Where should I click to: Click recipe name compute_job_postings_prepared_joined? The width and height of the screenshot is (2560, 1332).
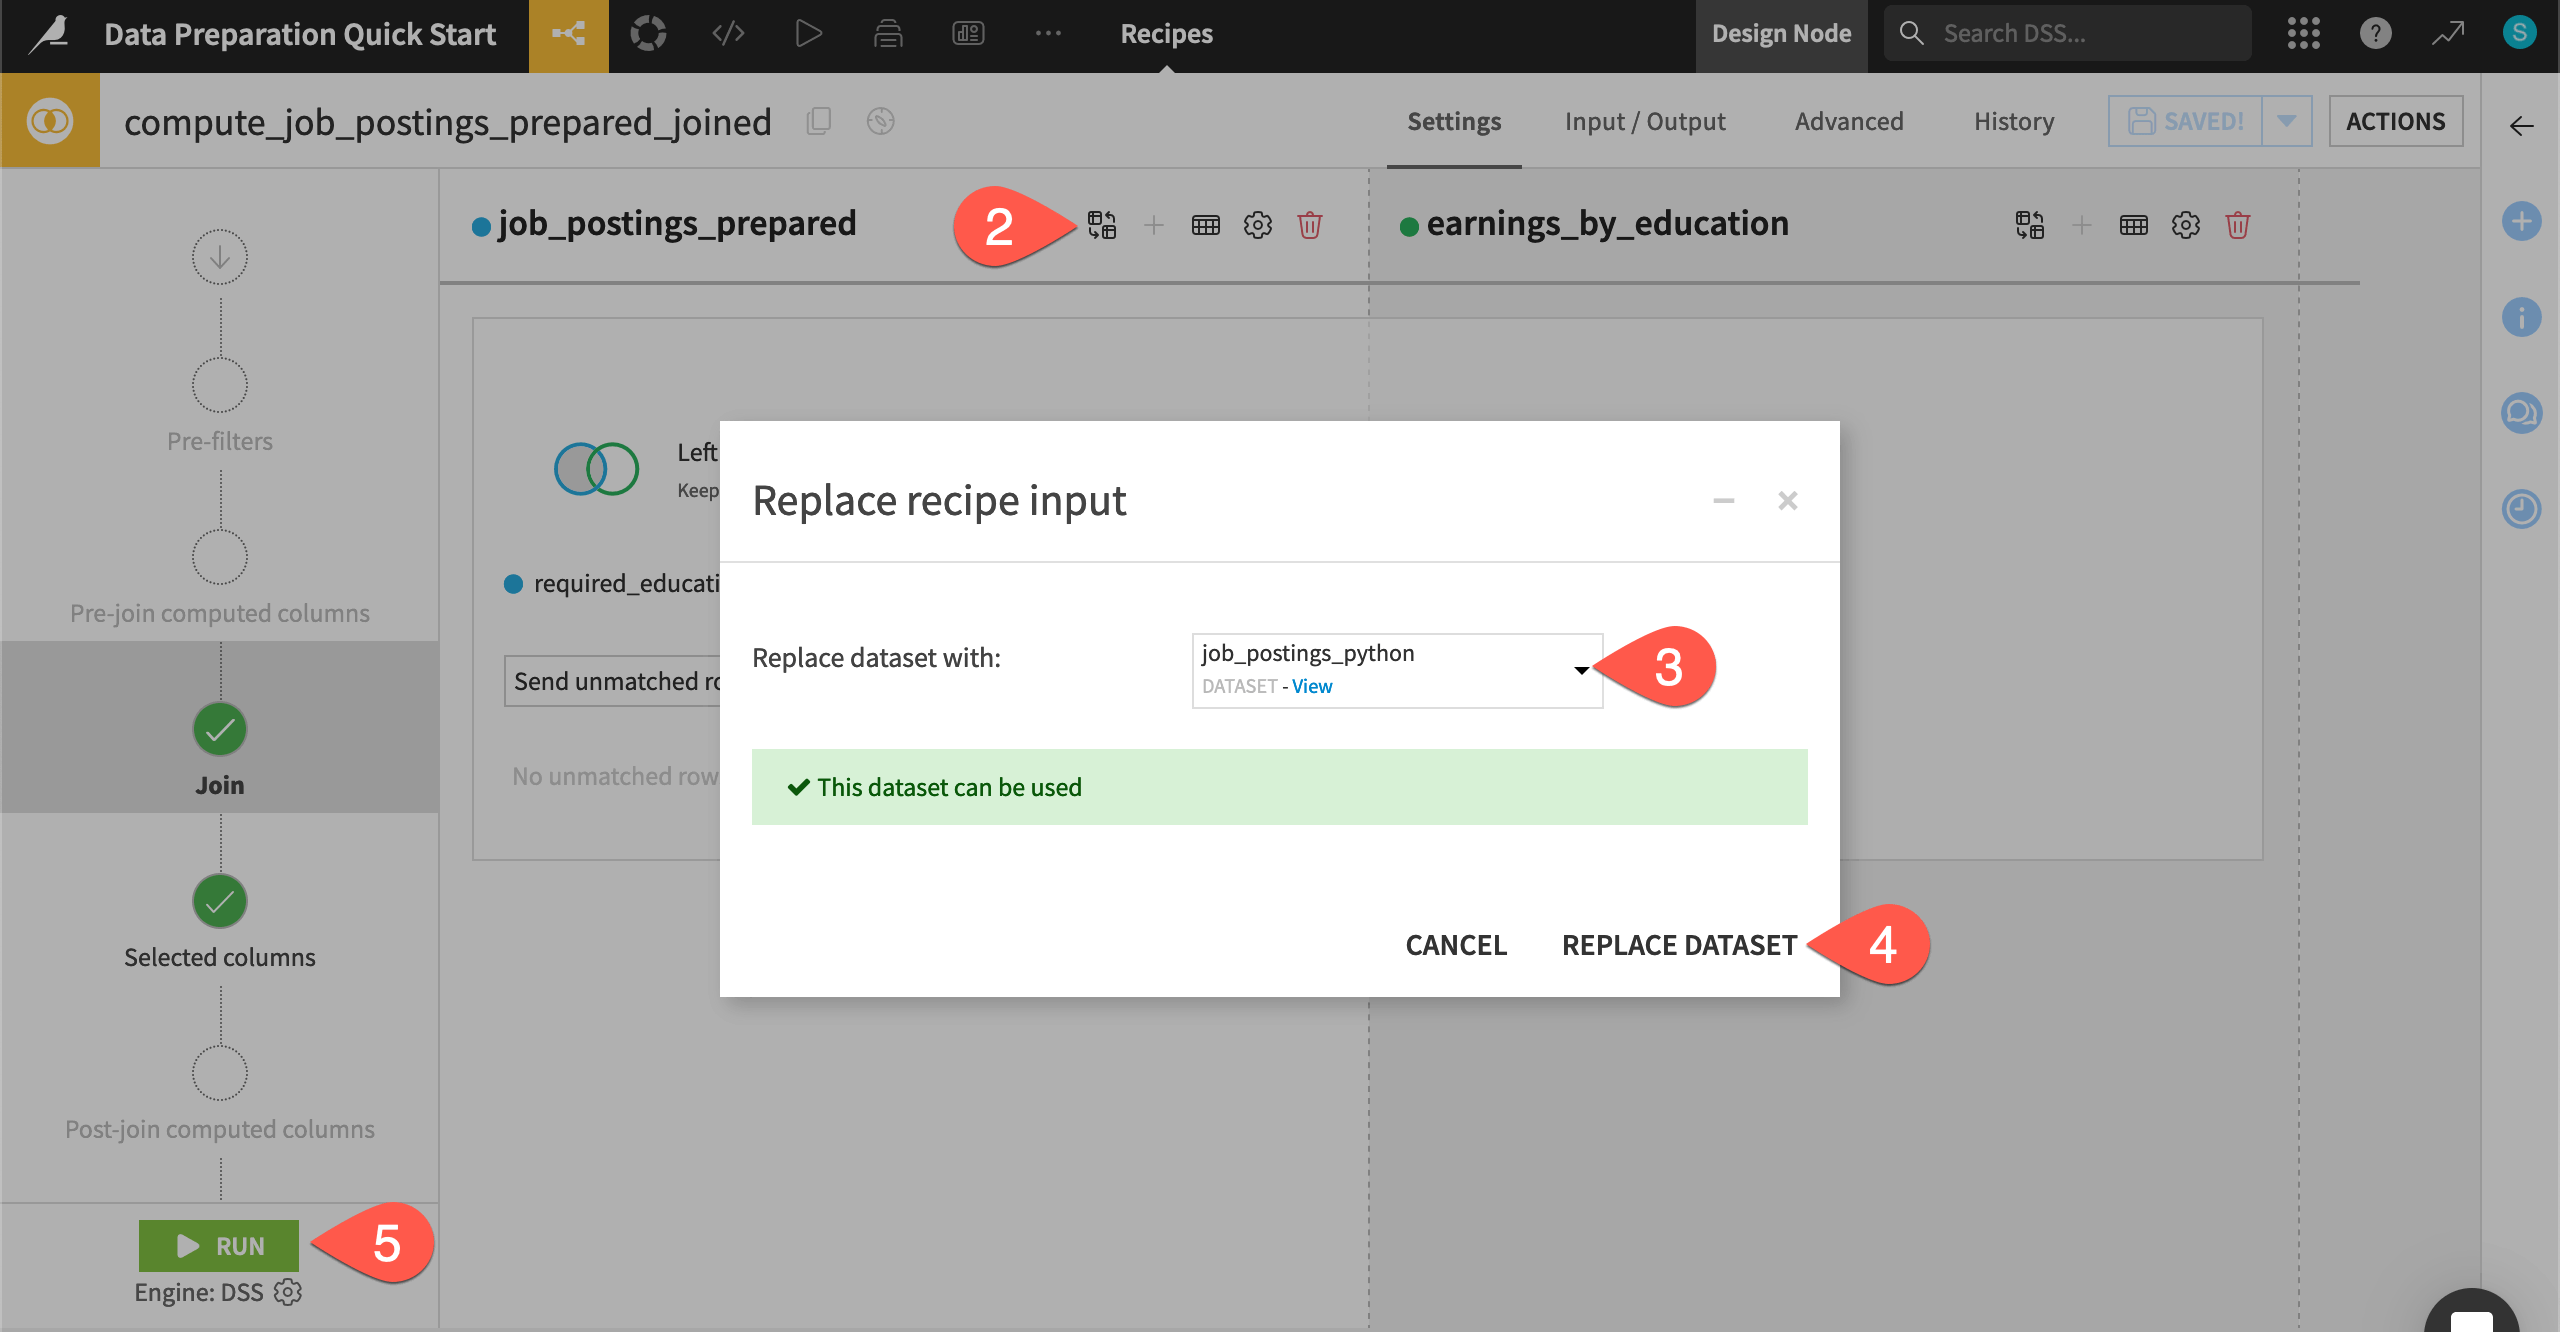448,122
